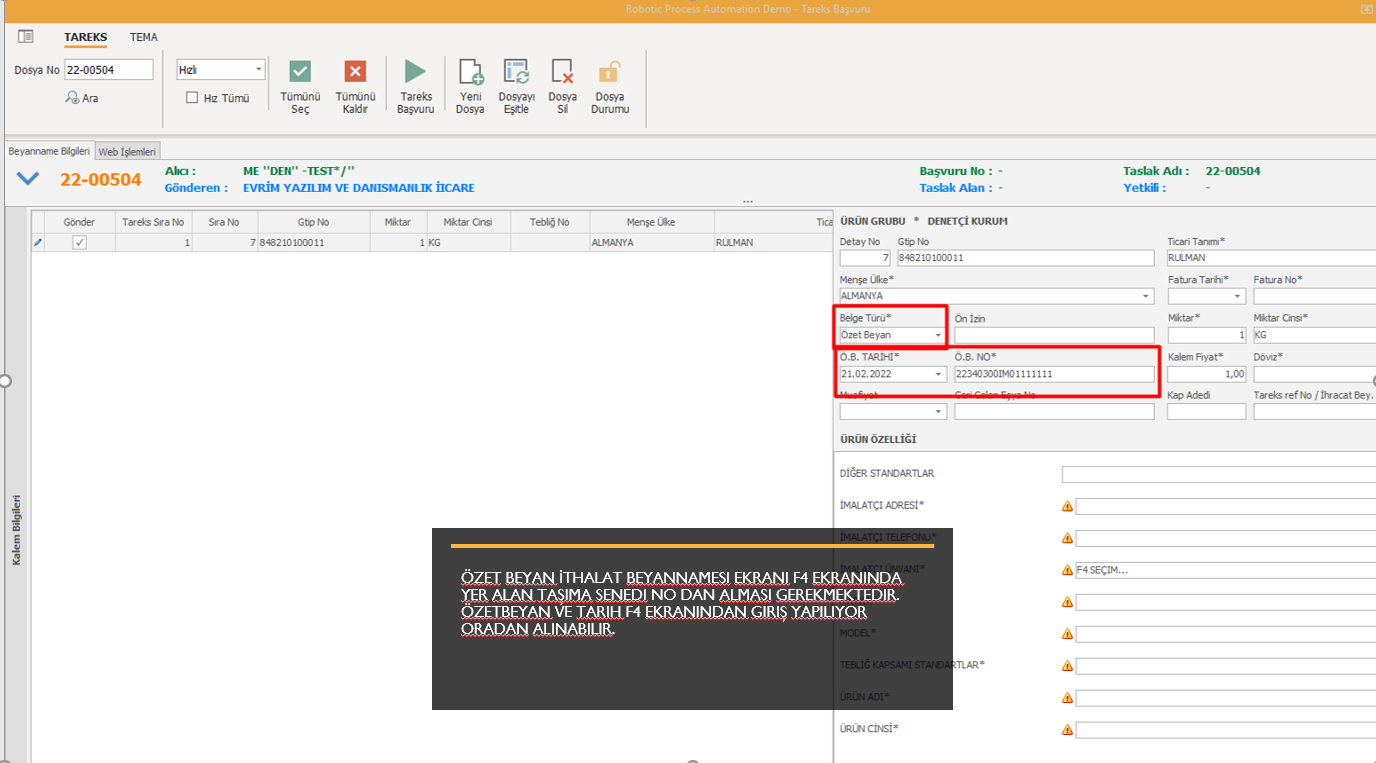Viewport: 1376px width, 763px height.
Task: Create a new file with Yeni Dosya
Action: (470, 72)
